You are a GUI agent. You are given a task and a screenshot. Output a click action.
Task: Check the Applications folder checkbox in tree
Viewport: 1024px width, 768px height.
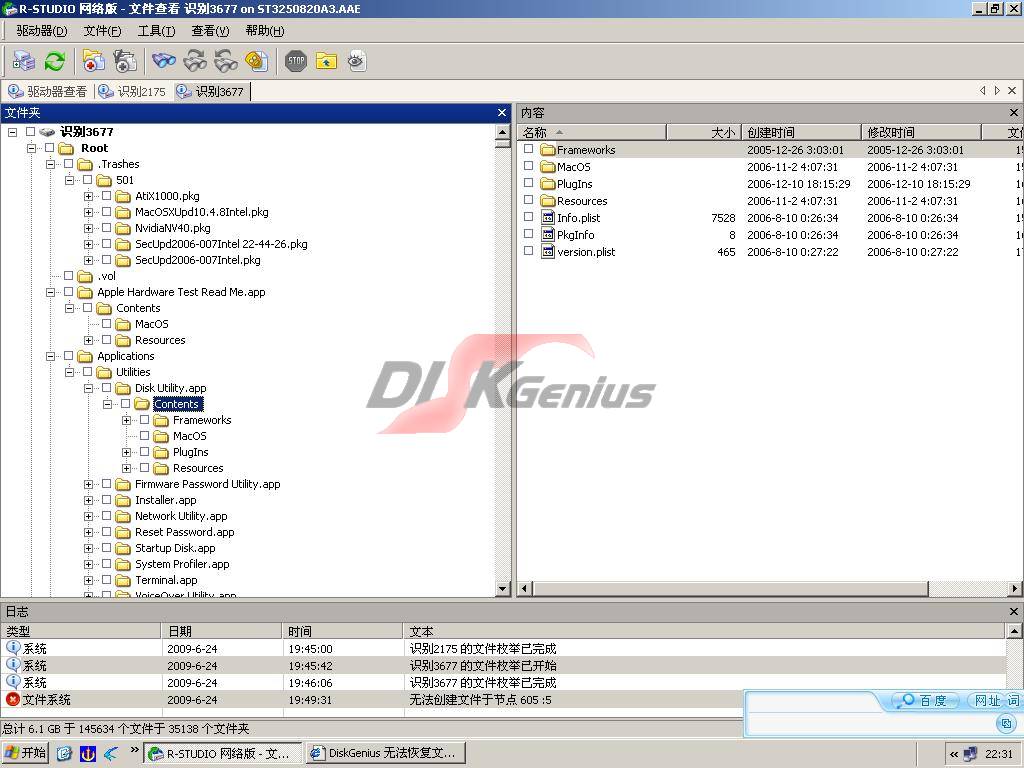[69, 355]
